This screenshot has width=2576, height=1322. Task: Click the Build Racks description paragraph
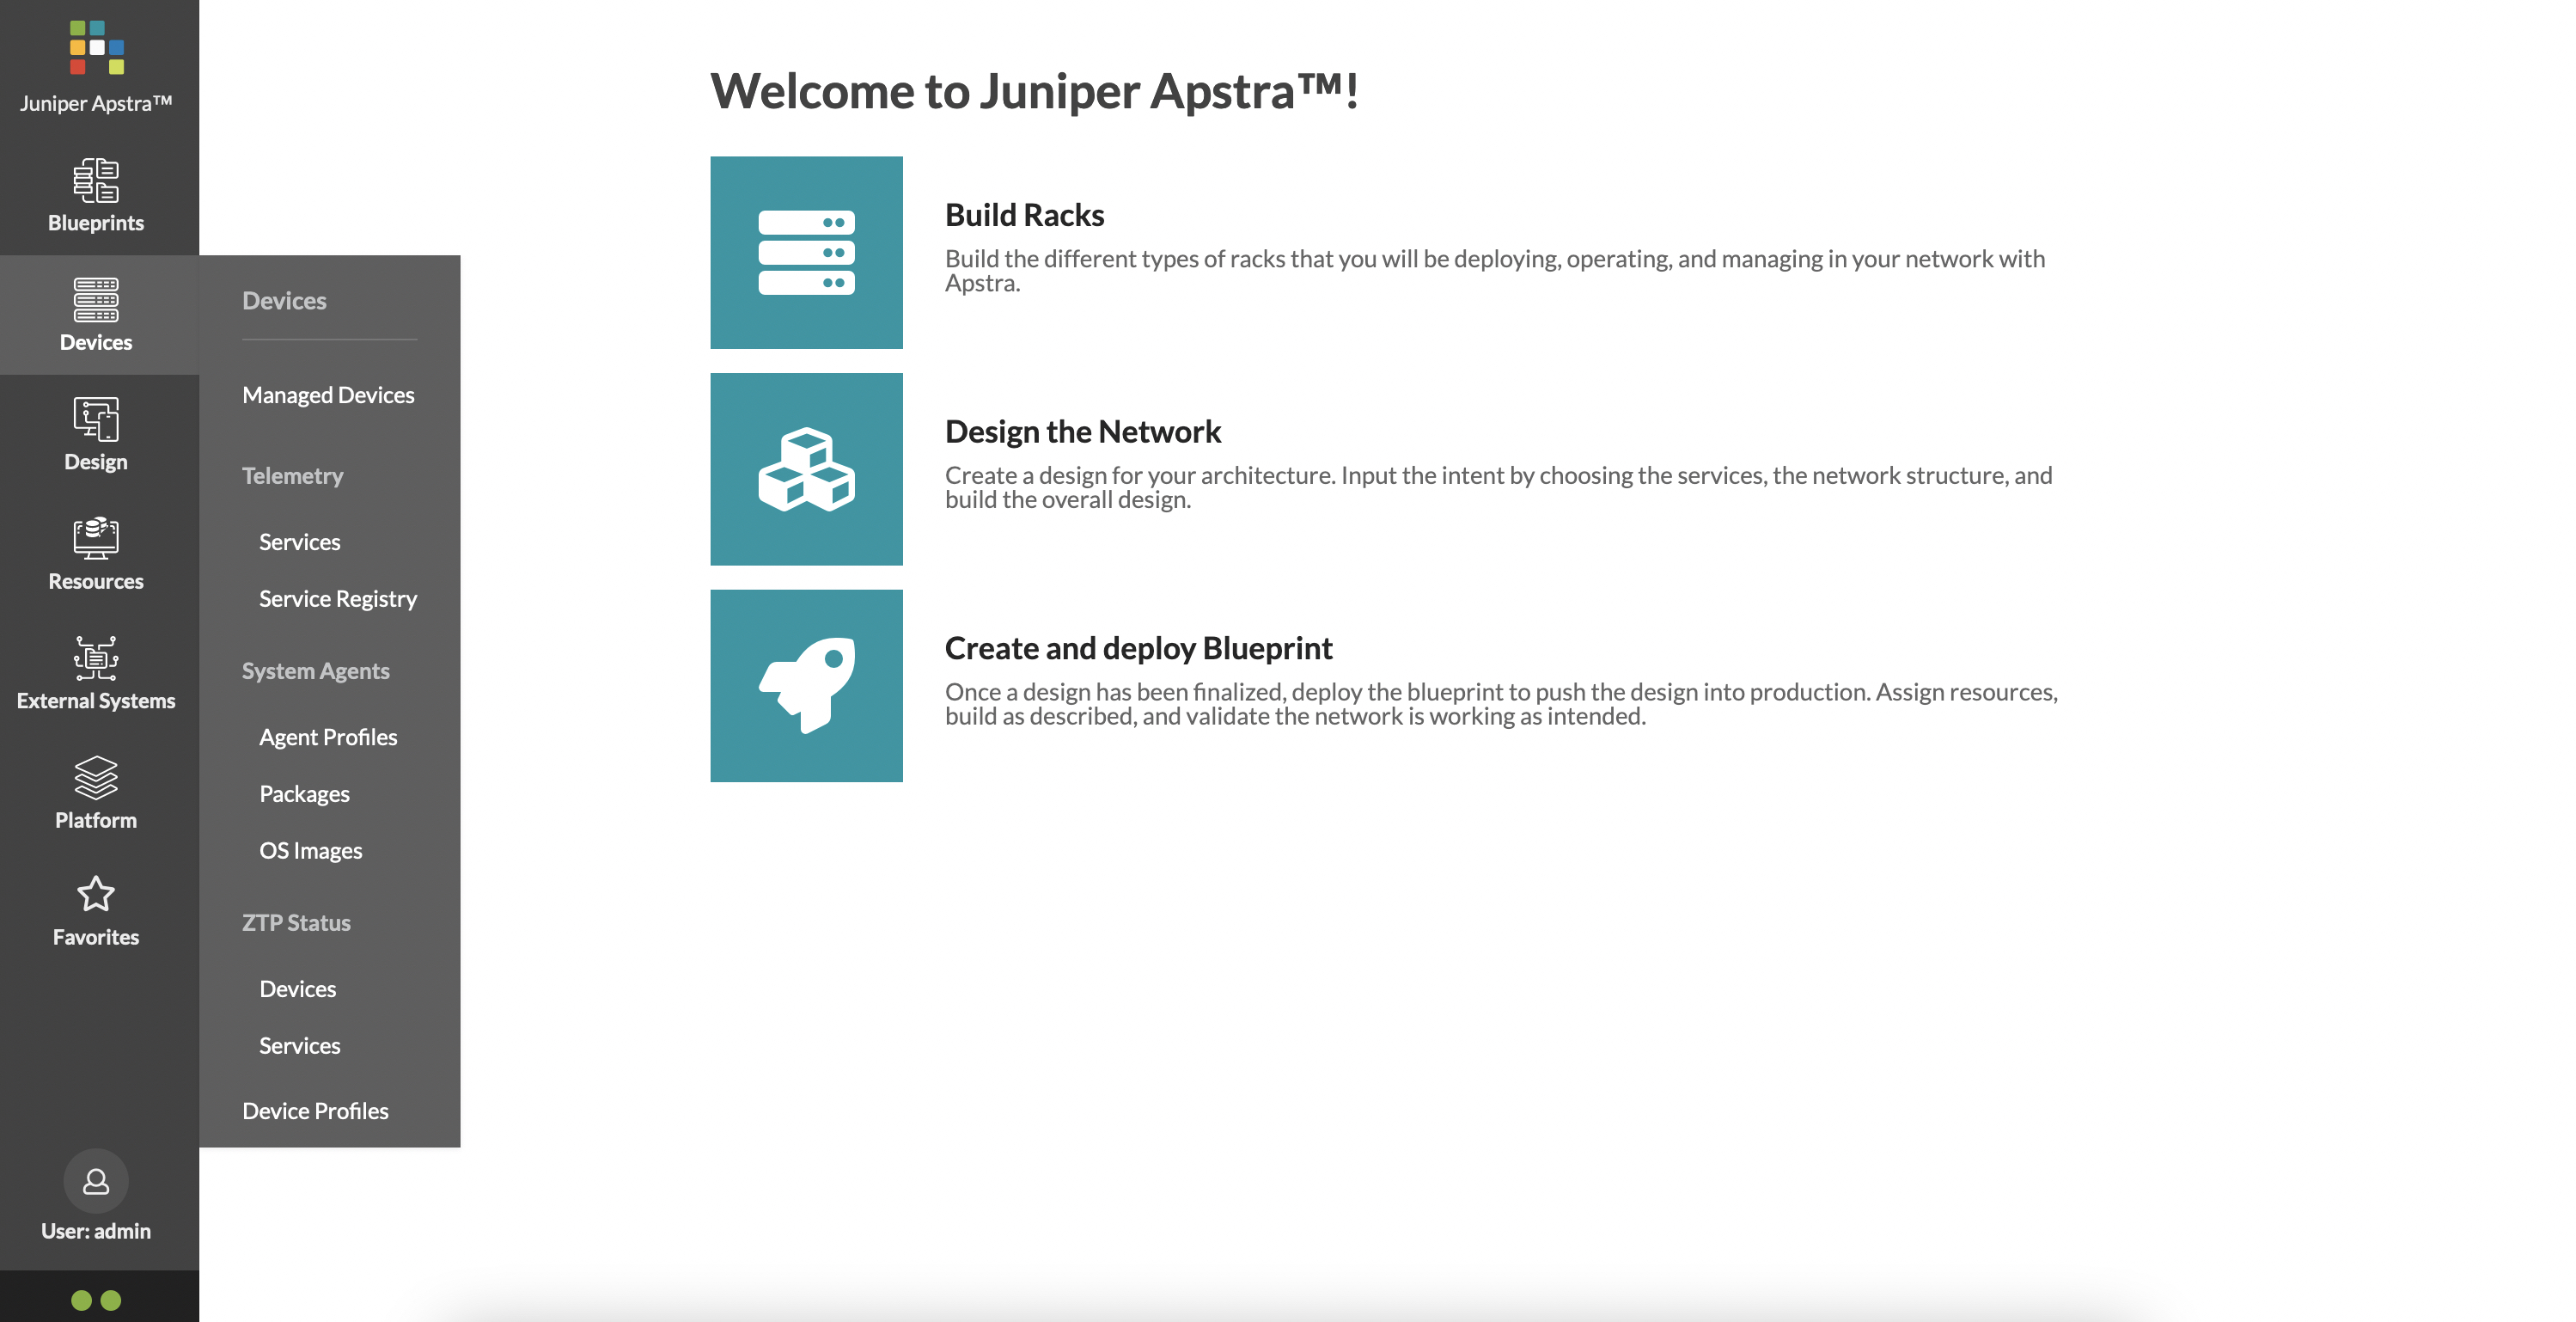(1495, 271)
